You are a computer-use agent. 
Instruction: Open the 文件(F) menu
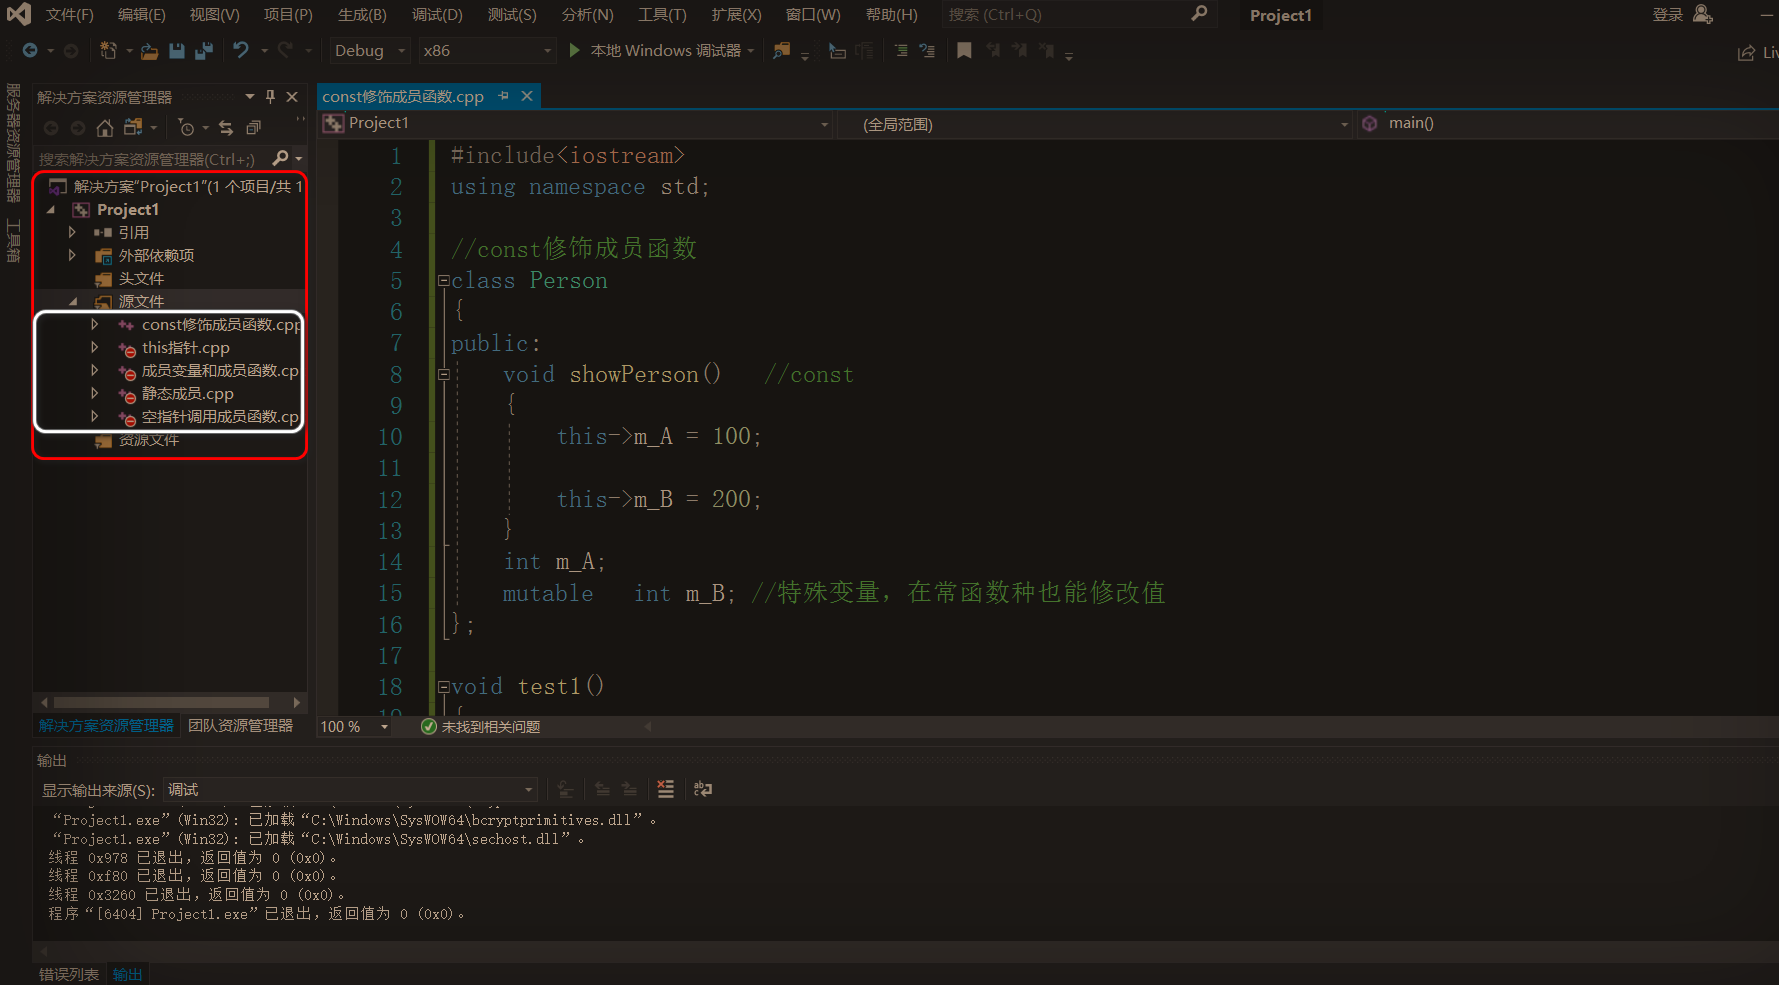pos(69,15)
